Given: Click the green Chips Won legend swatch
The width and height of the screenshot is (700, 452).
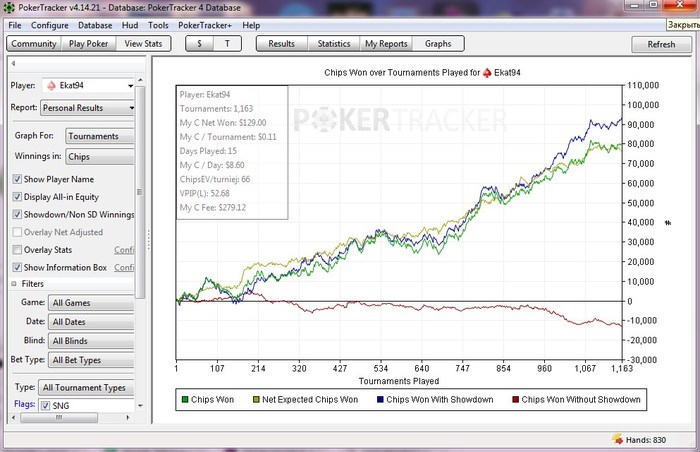Looking at the screenshot, I should tap(185, 400).
